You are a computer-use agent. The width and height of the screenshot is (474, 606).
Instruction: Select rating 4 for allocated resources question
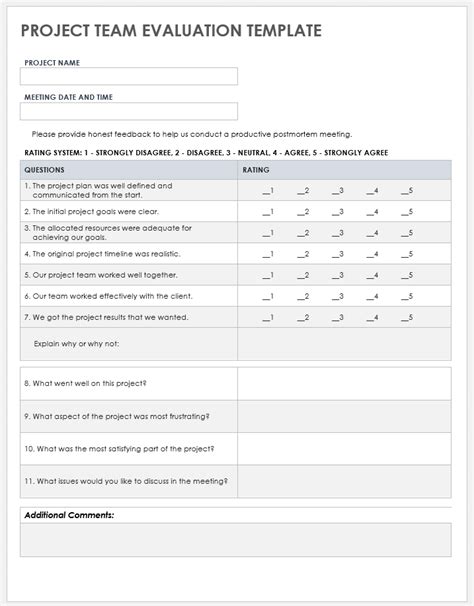click(x=372, y=233)
